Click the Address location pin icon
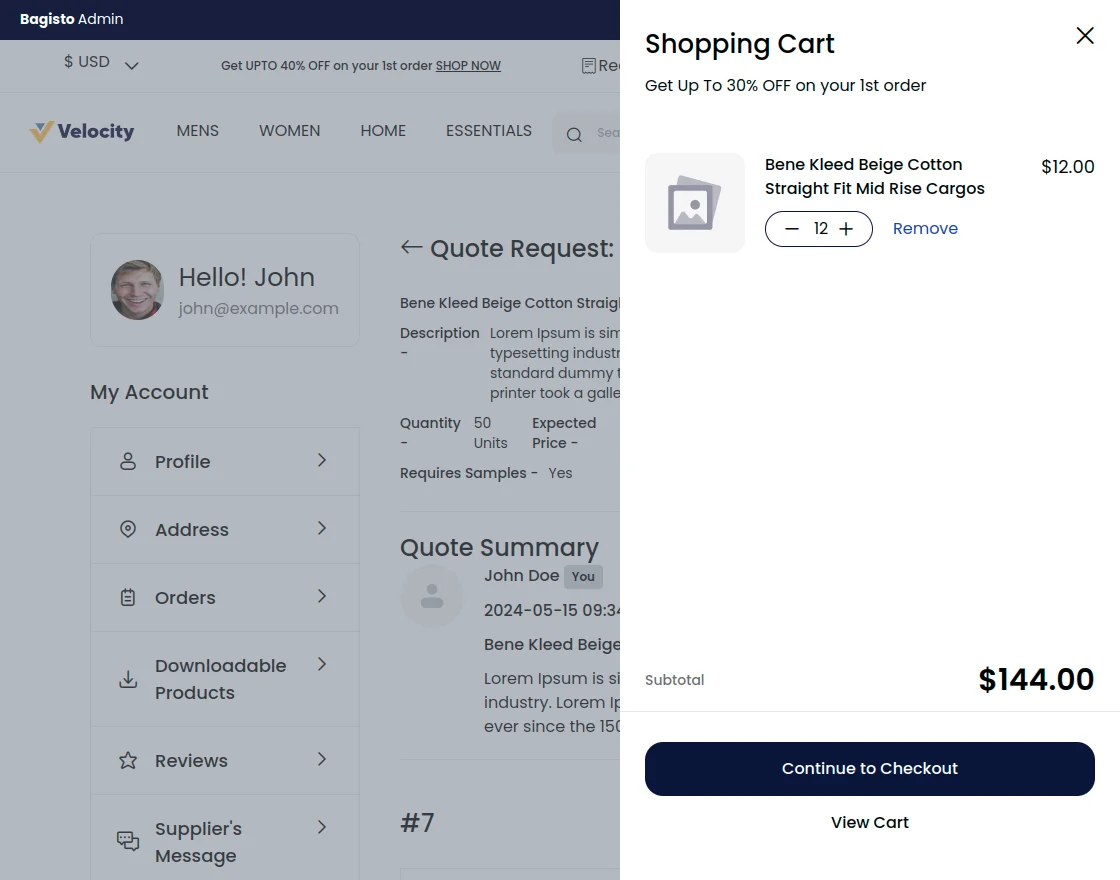Image resolution: width=1120 pixels, height=880 pixels. (x=128, y=530)
